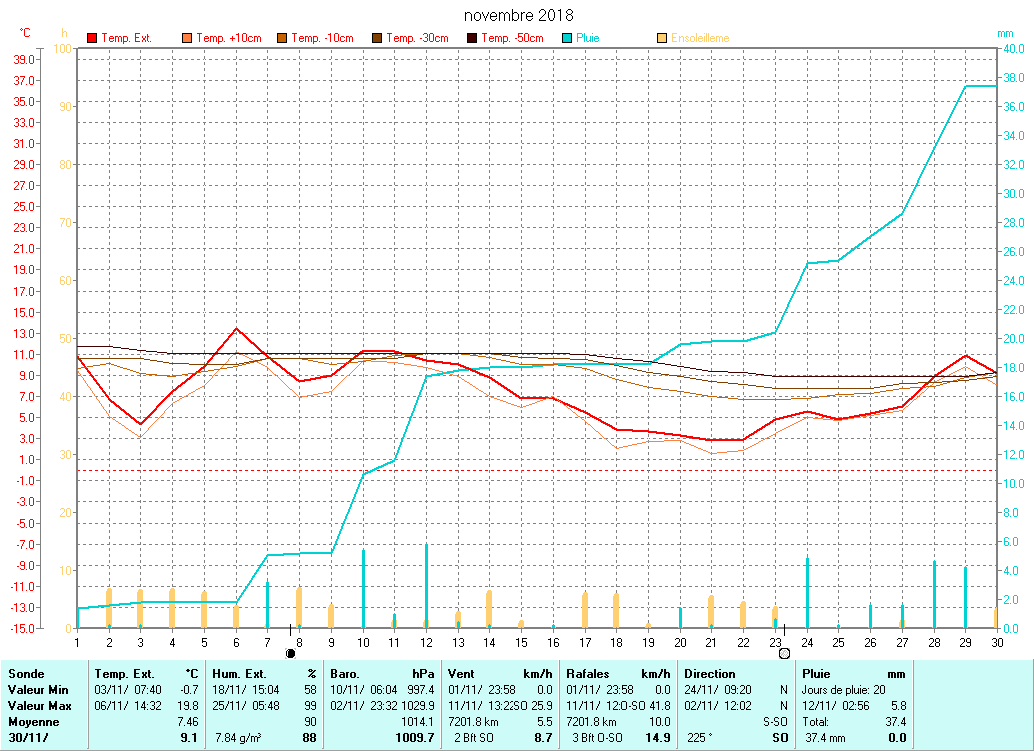Image resolution: width=1034 pixels, height=751 pixels.
Task: Click the Temp. -30cm legend swatch
Action: click(x=377, y=38)
